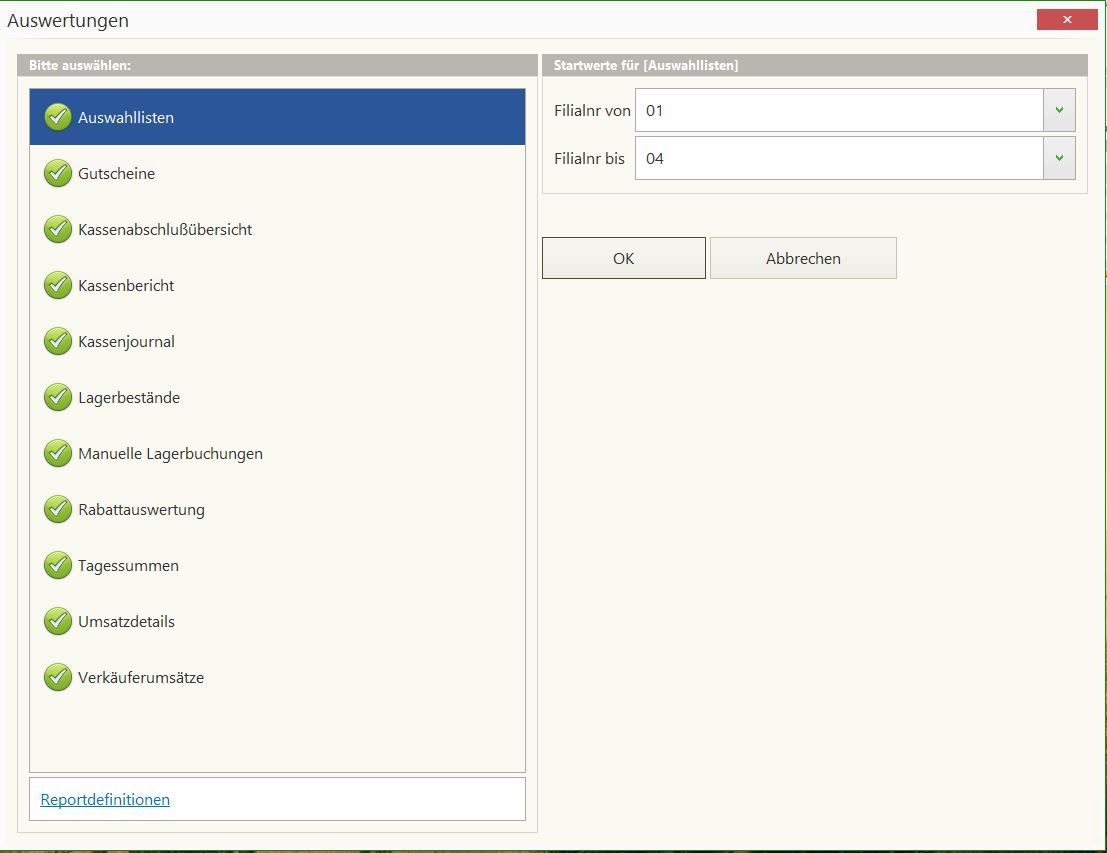Click into the Filialnr bis field showing 04

point(838,158)
